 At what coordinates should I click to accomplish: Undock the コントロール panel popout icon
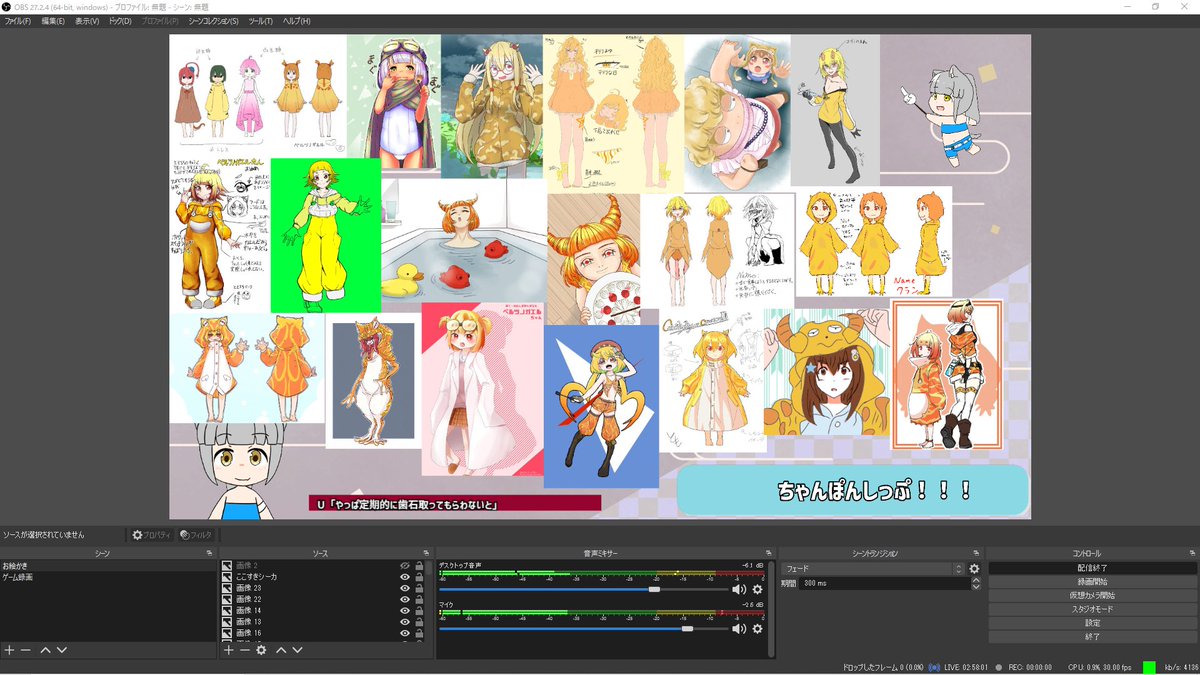click(1191, 553)
